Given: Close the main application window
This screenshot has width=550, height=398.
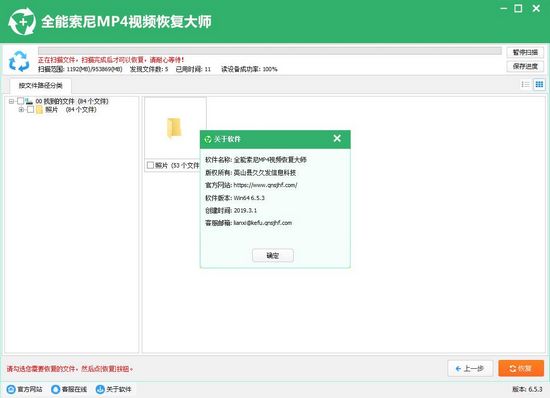Looking at the screenshot, I should pyautogui.click(x=536, y=8).
